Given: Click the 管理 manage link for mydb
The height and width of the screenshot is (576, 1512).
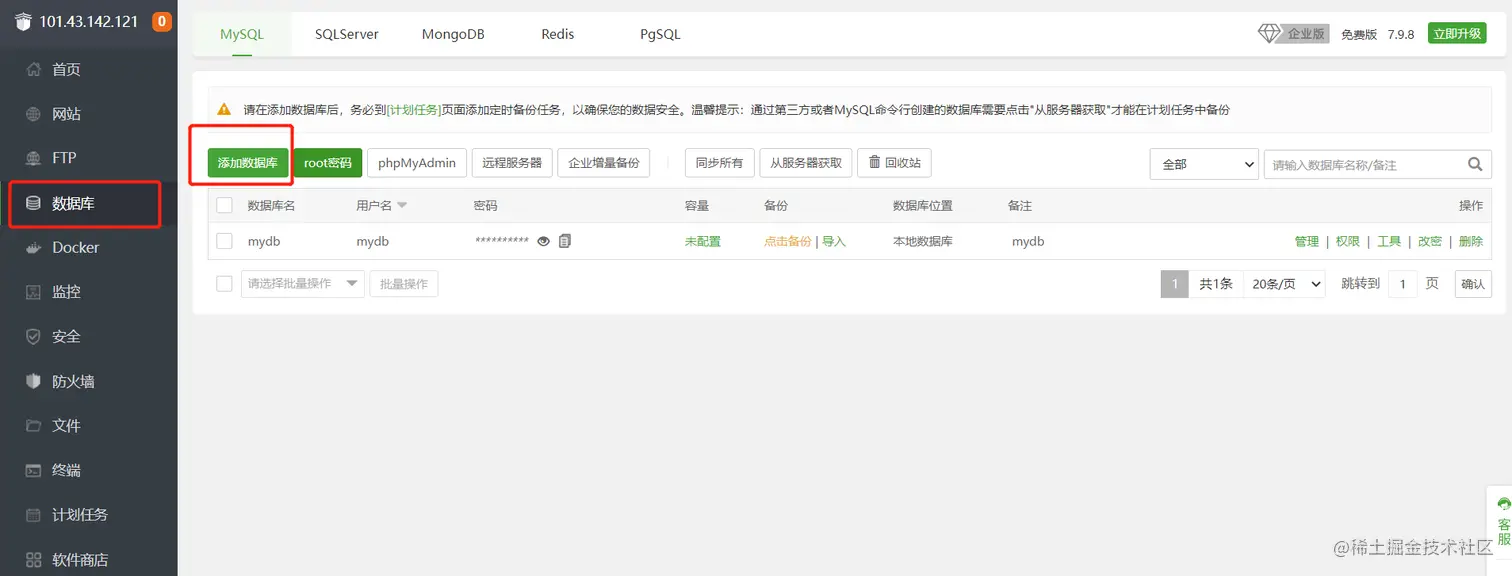Looking at the screenshot, I should [1307, 241].
